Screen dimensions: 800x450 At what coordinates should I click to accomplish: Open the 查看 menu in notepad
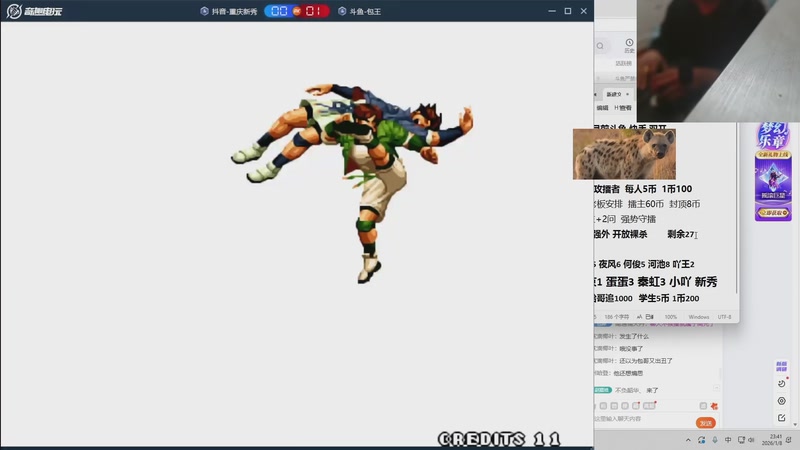point(623,108)
